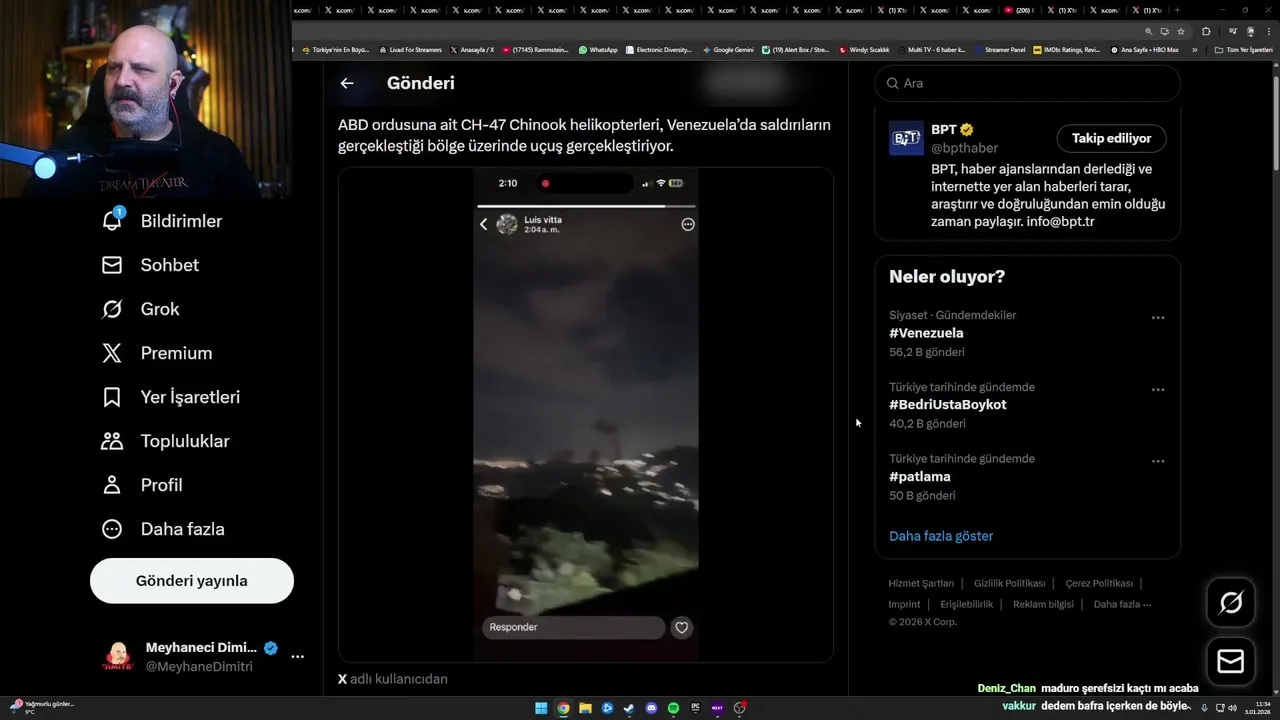This screenshot has height=720, width=1280.
Task: Click the heart icon in the story video
Action: click(x=681, y=628)
